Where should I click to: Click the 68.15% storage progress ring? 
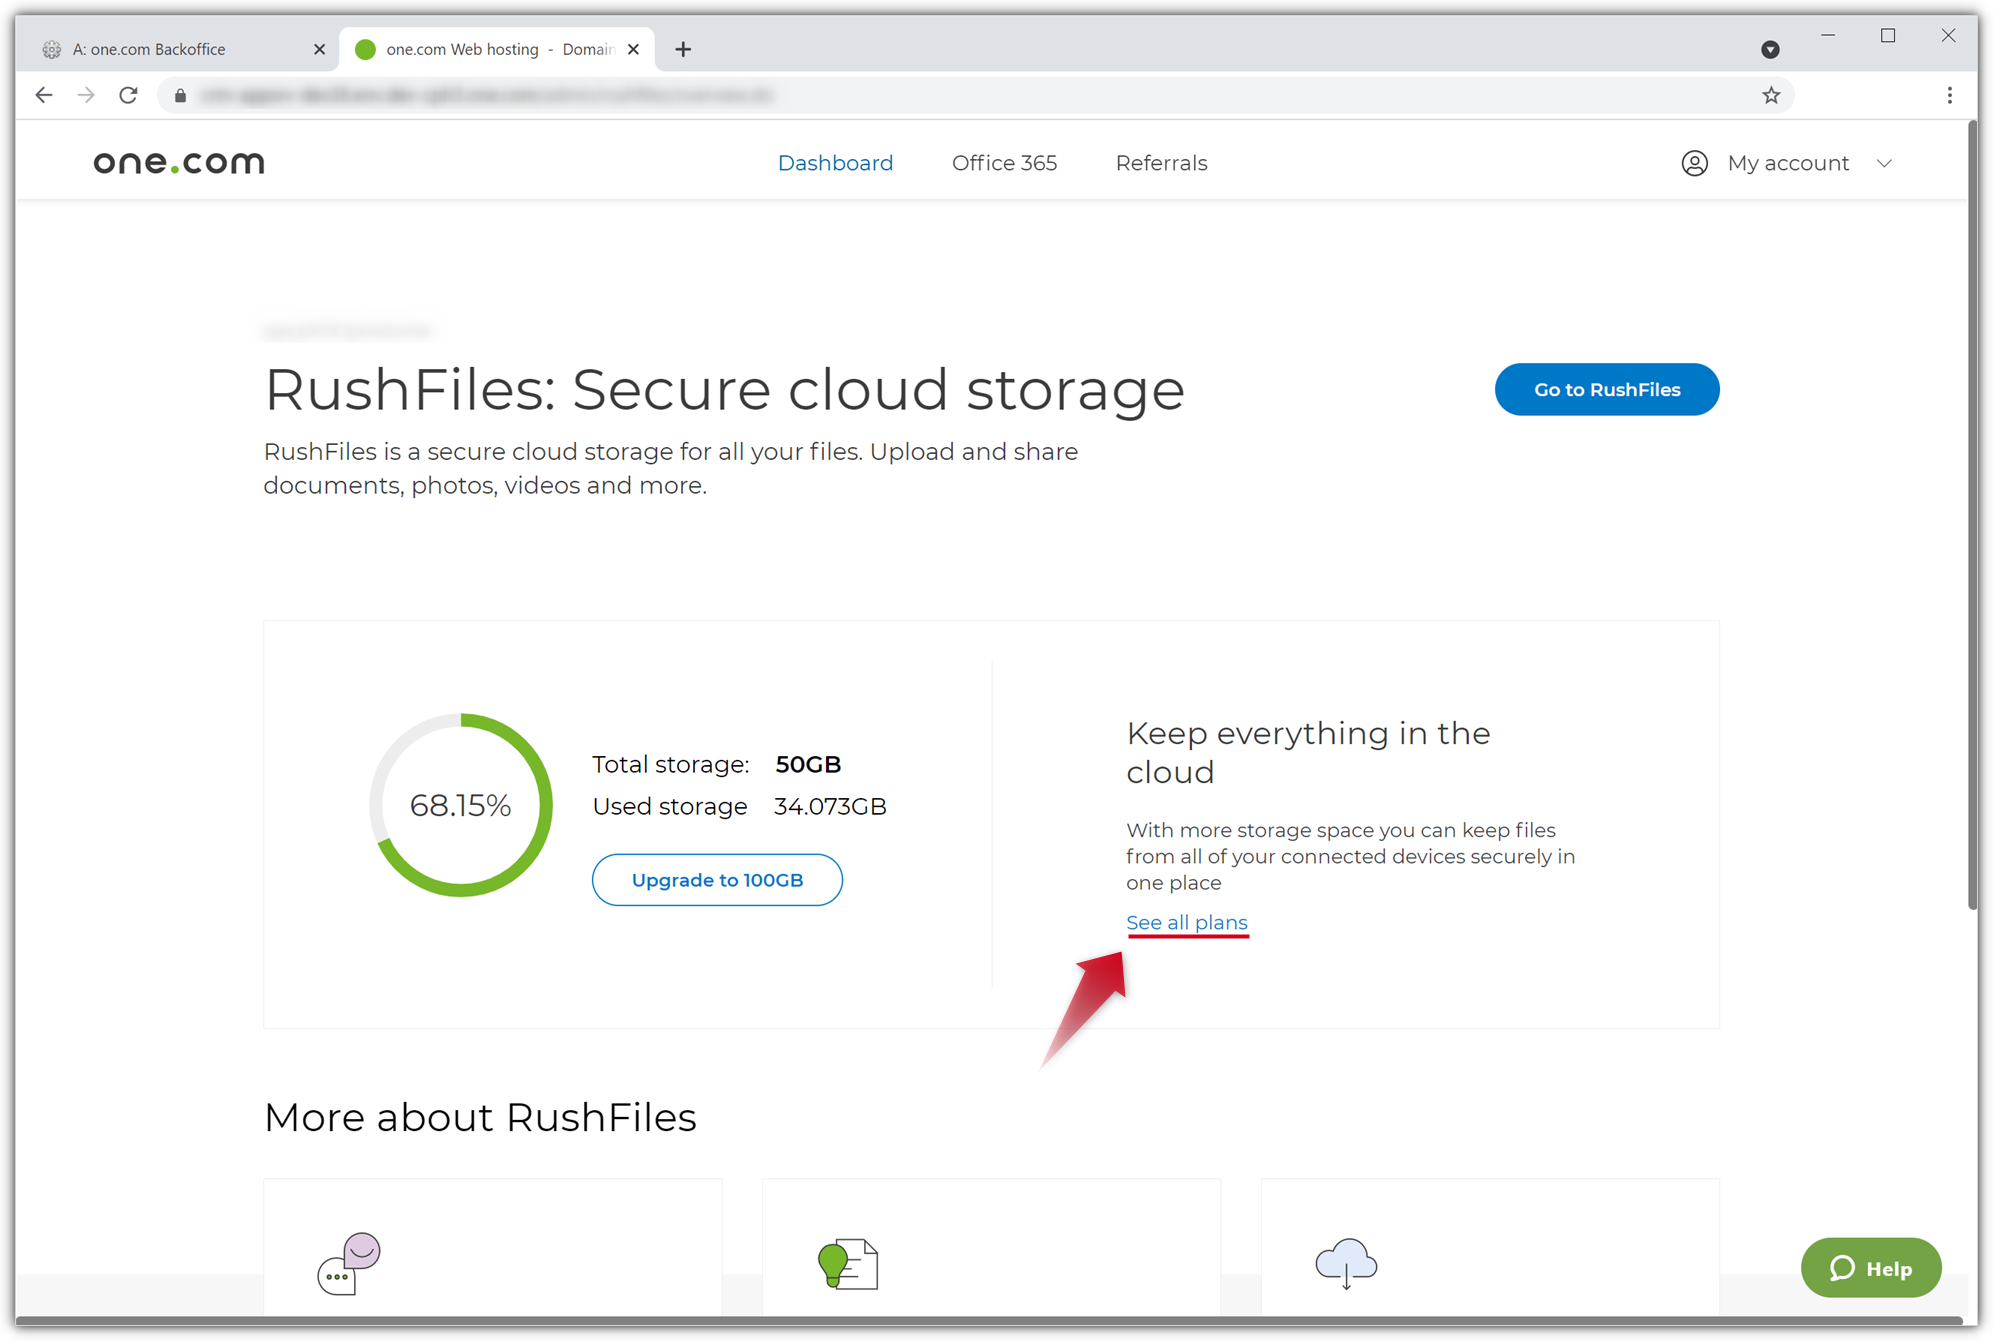coord(461,805)
